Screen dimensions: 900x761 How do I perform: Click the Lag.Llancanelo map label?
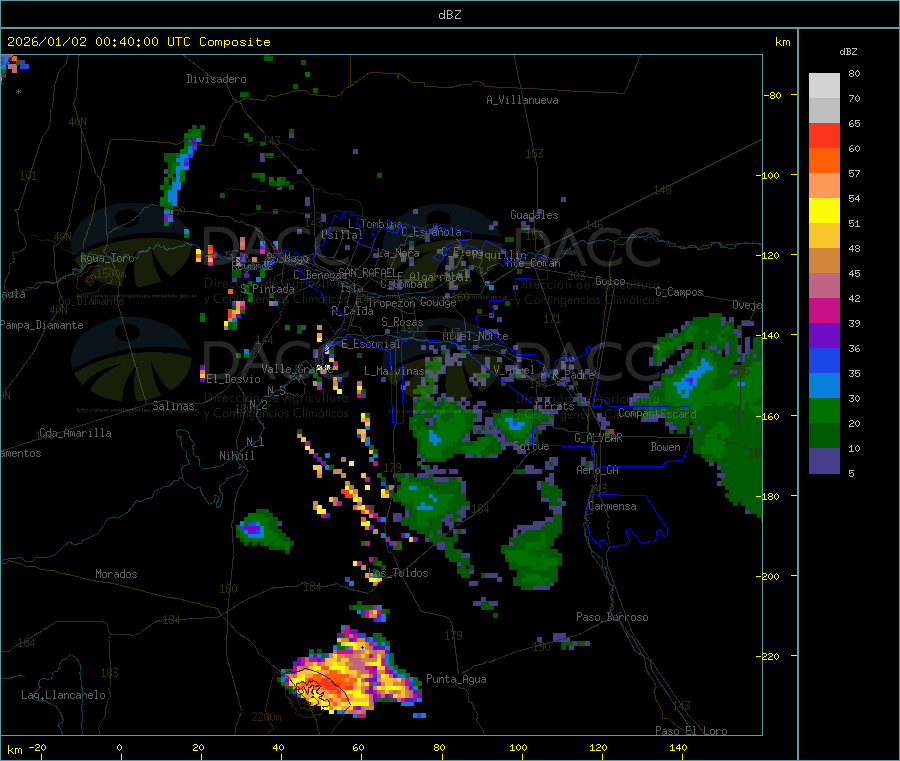[64, 695]
